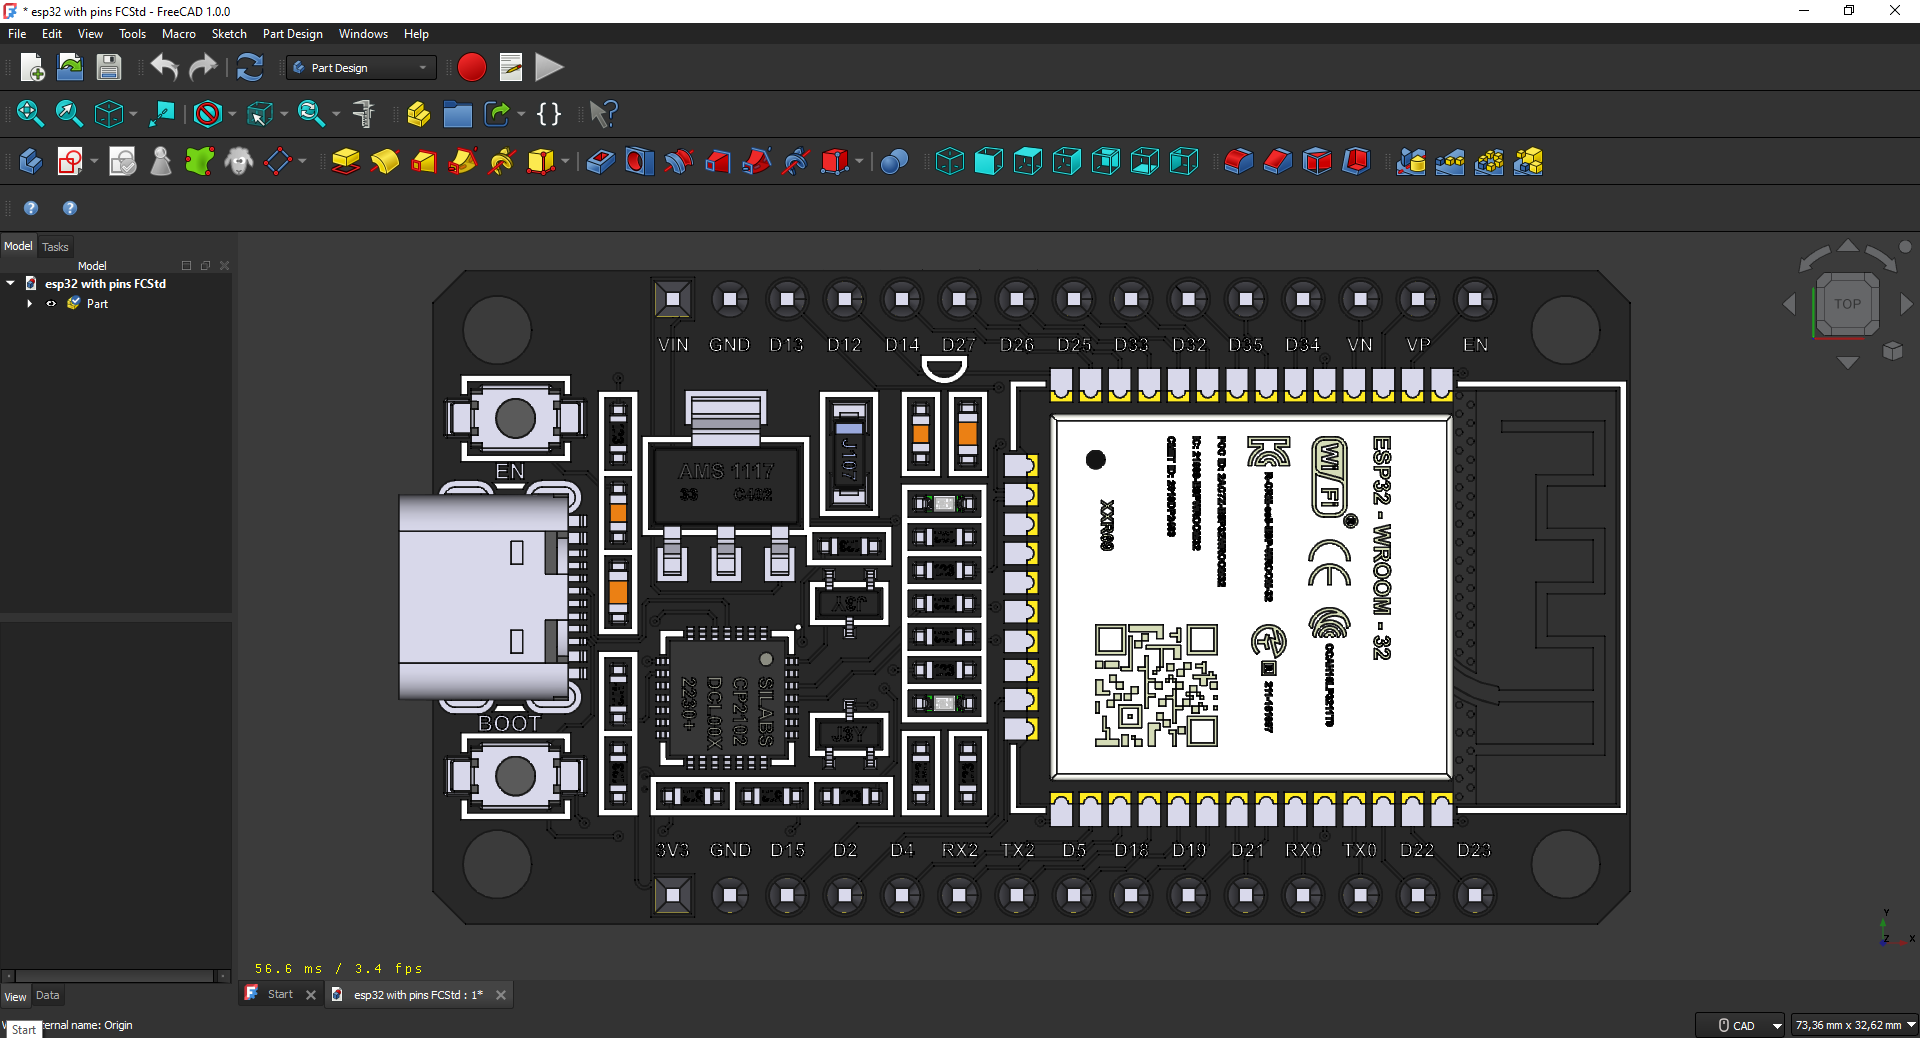This screenshot has width=1920, height=1038.
Task: Open the Sketch menu
Action: (x=229, y=34)
